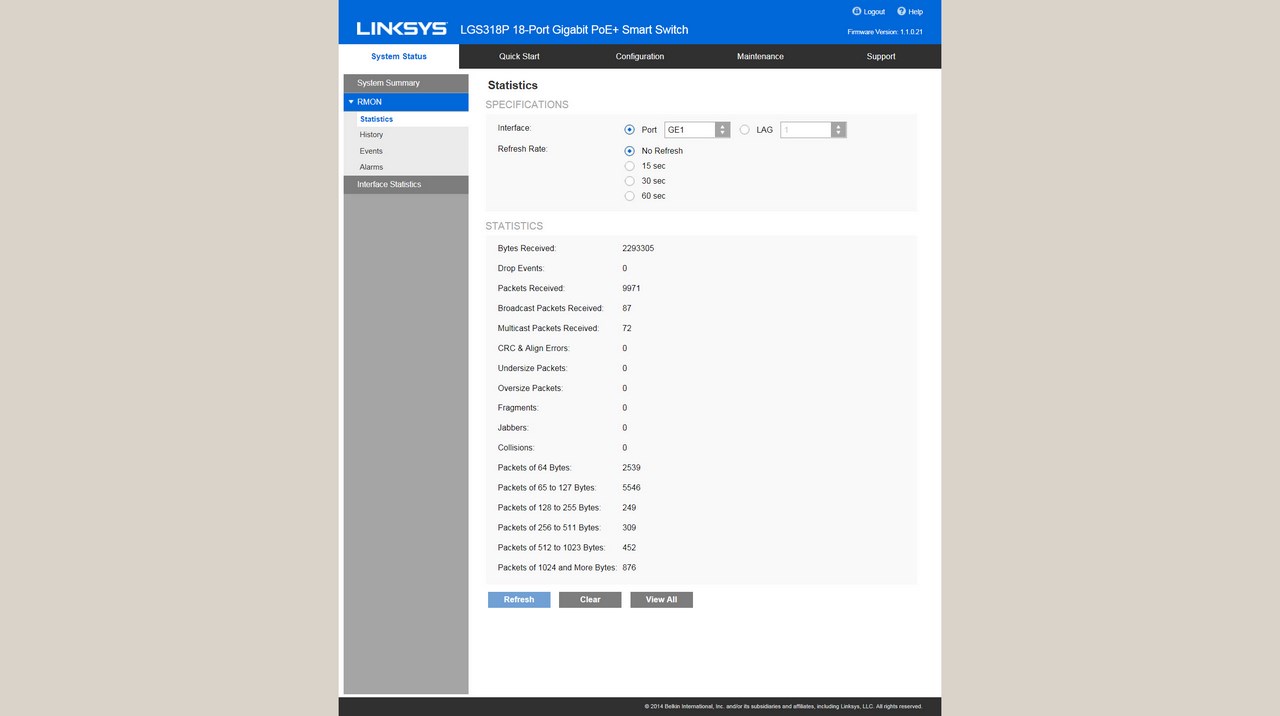The image size is (1280, 716).
Task: Click the Linksys logo
Action: click(x=401, y=29)
